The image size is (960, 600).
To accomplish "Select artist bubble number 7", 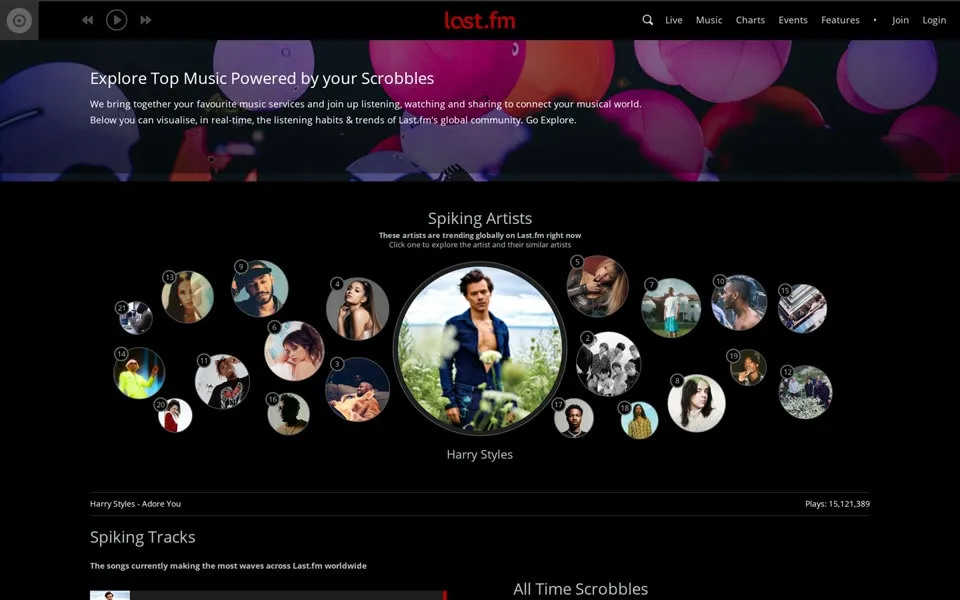I will pyautogui.click(x=670, y=307).
